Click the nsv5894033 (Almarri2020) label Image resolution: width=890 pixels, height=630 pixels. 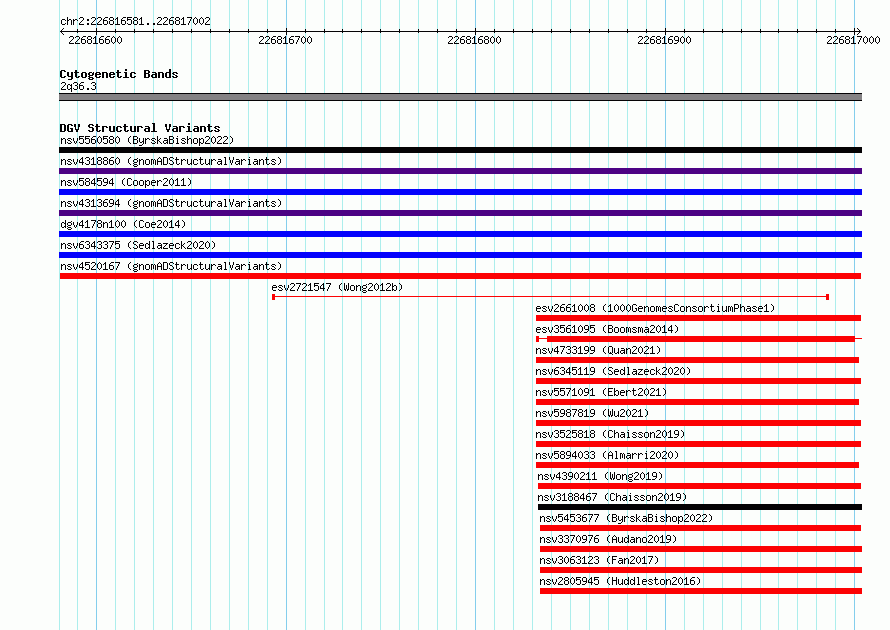pyautogui.click(x=607, y=455)
